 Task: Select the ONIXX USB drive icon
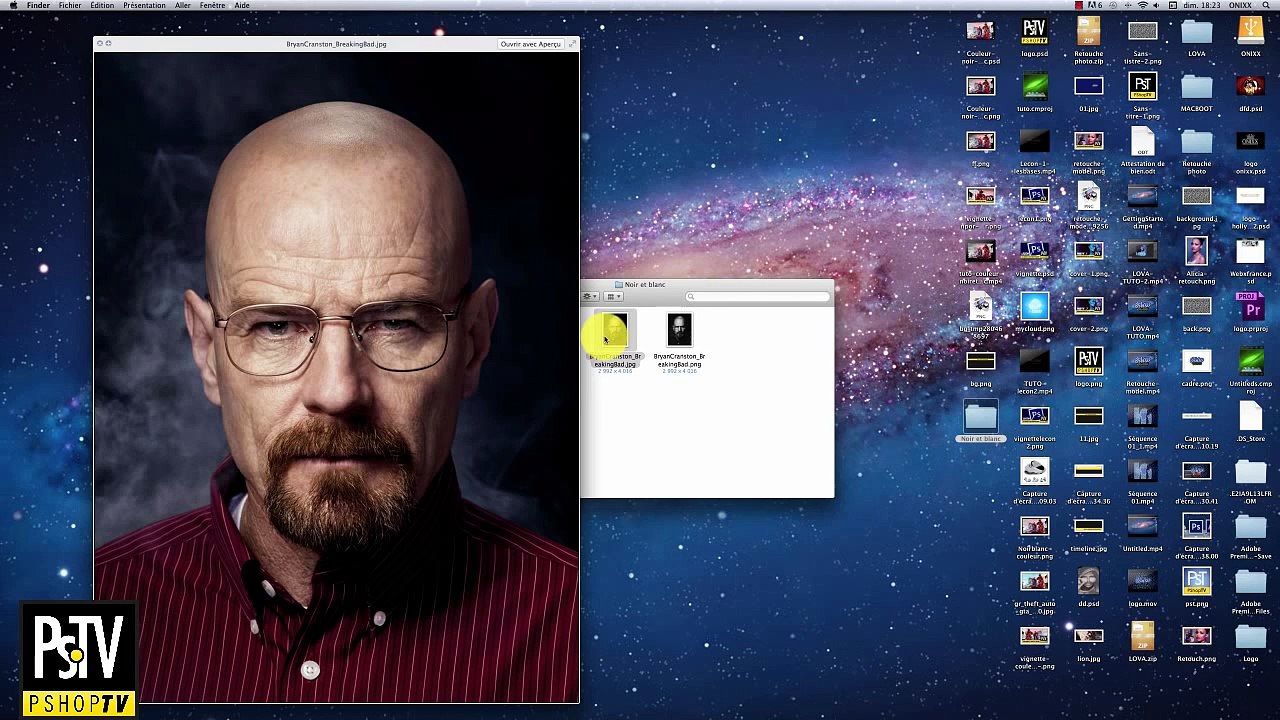tap(1250, 32)
